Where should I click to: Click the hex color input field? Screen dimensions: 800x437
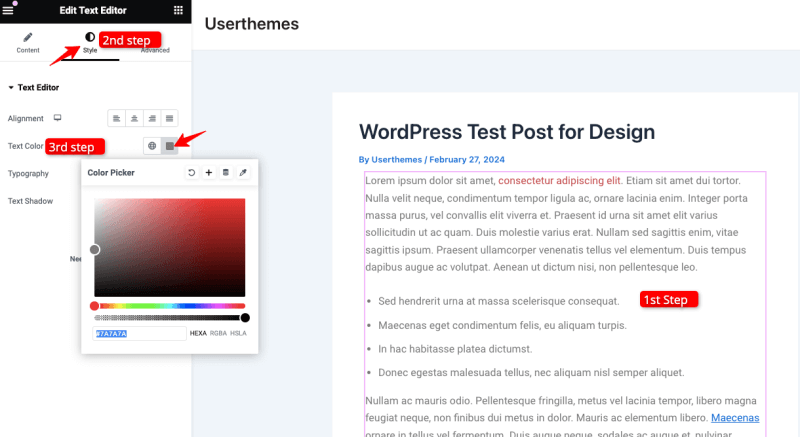pyautogui.click(x=139, y=333)
